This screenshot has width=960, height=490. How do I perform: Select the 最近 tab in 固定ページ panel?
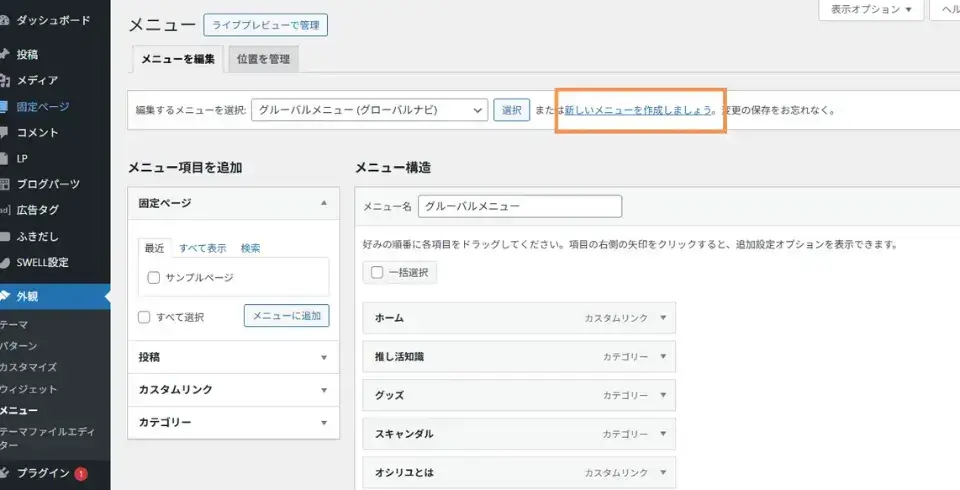tap(154, 248)
